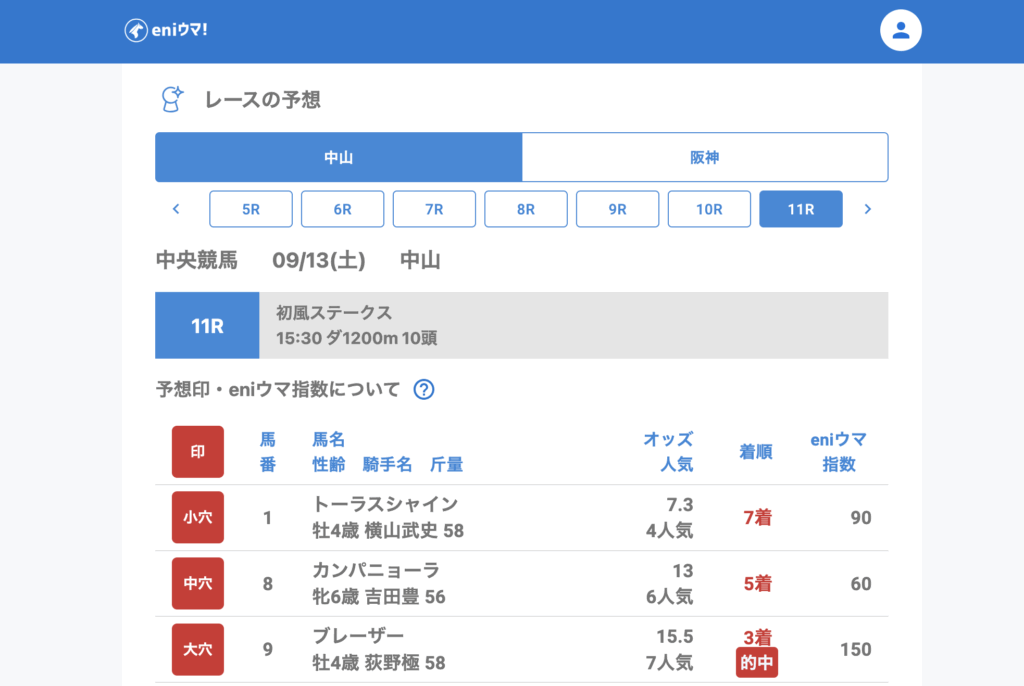Open the help question mark icon
Viewport: 1024px width, 686px height.
point(424,390)
